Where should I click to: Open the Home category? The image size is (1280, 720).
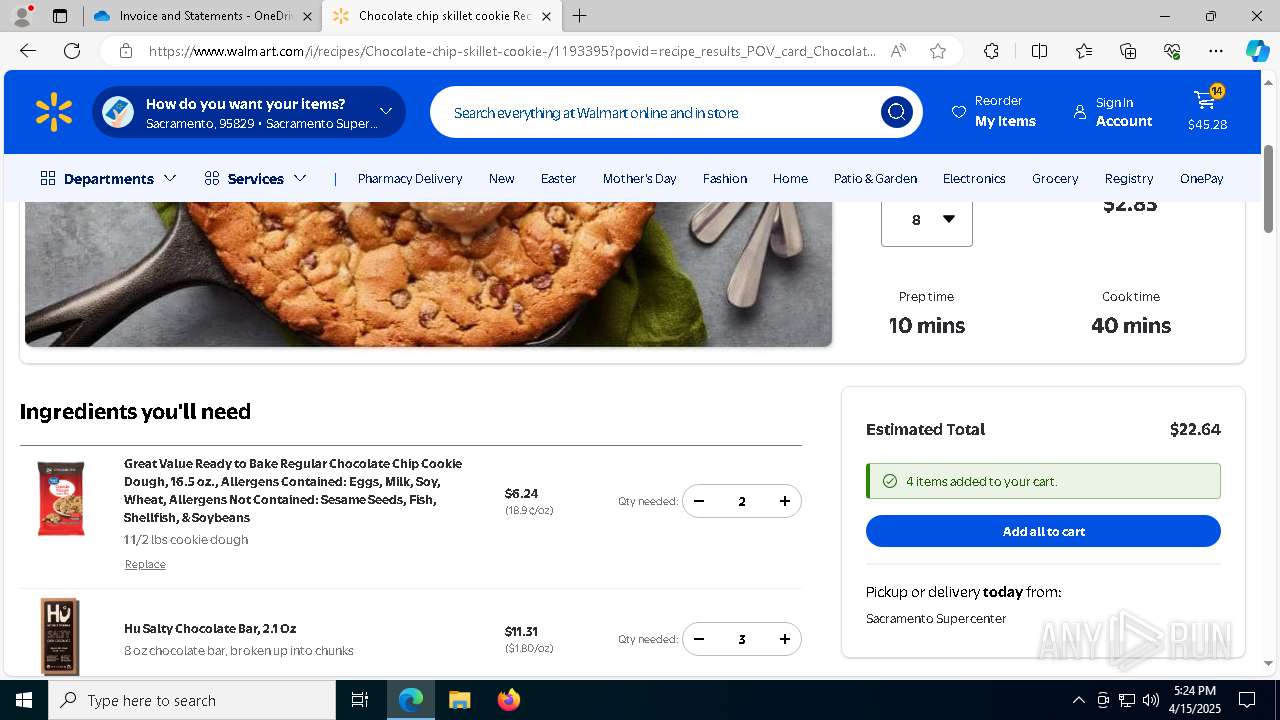pos(790,178)
